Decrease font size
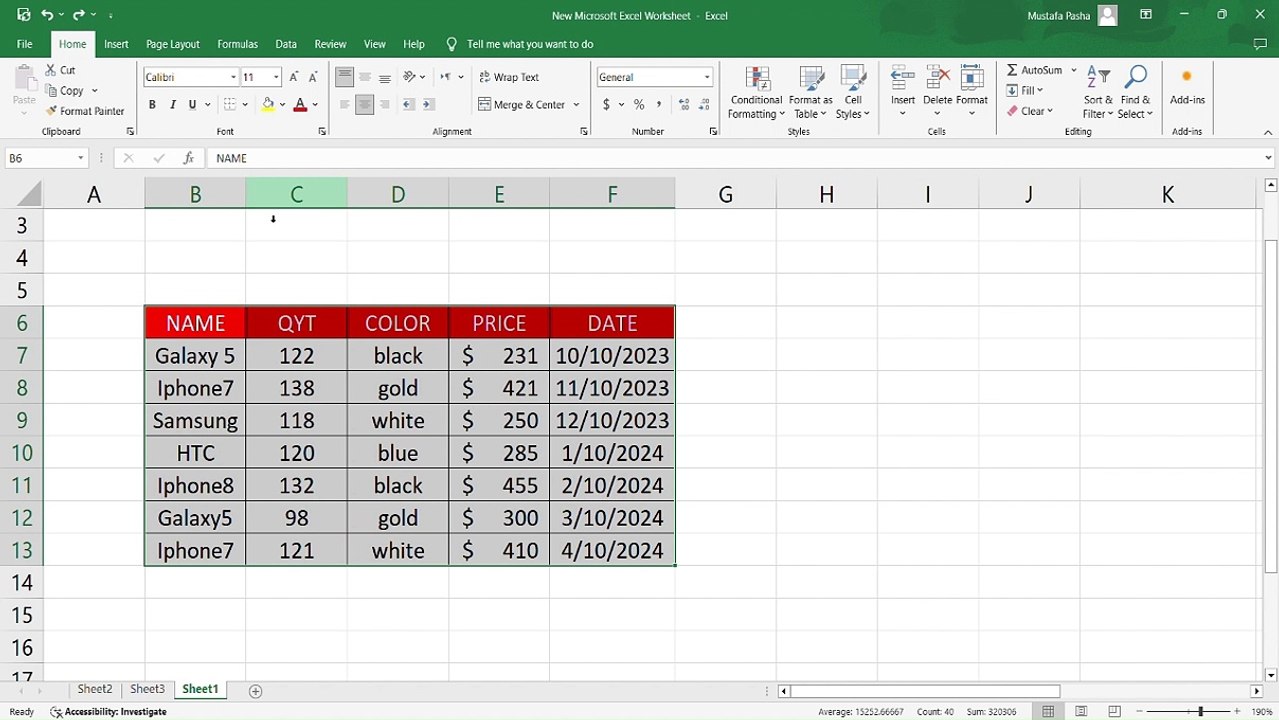 313,77
